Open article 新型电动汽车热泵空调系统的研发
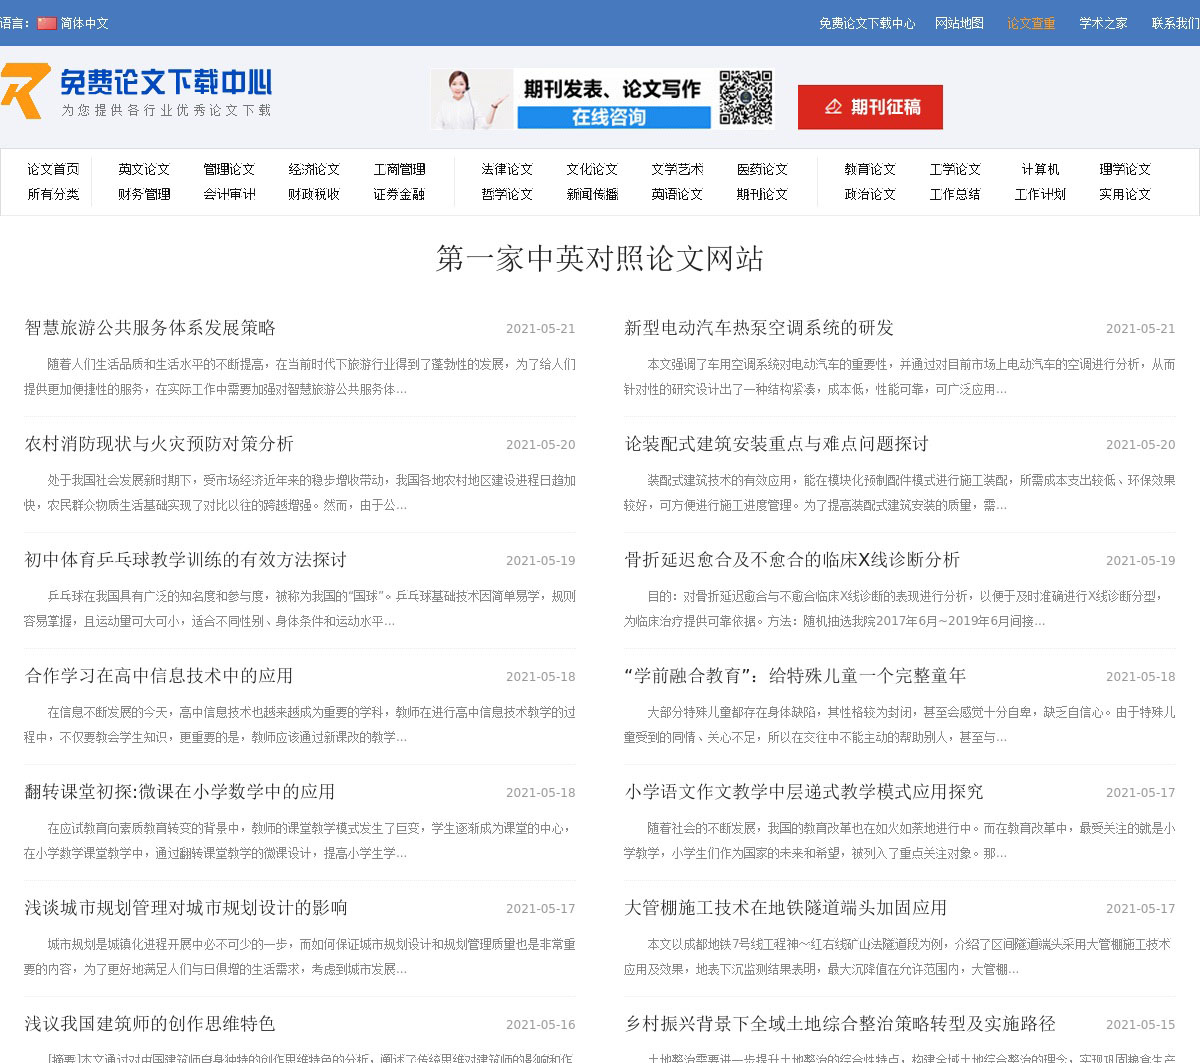The height and width of the screenshot is (1063, 1200). click(759, 328)
